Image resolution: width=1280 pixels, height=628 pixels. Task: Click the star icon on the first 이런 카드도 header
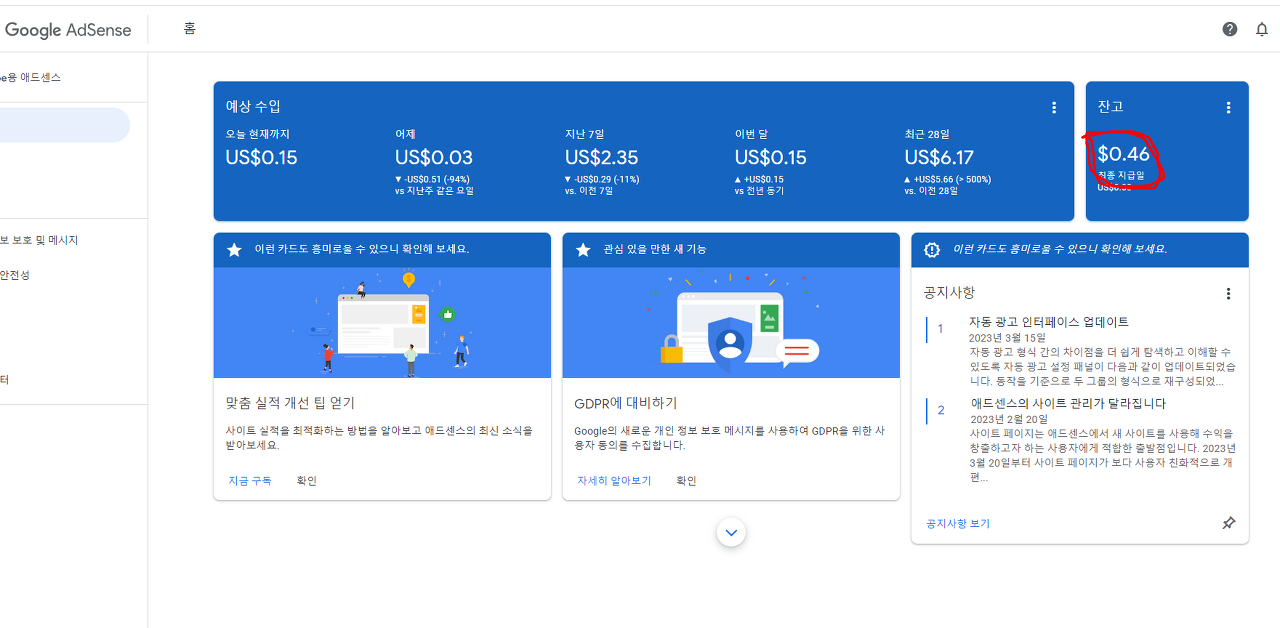click(x=234, y=250)
